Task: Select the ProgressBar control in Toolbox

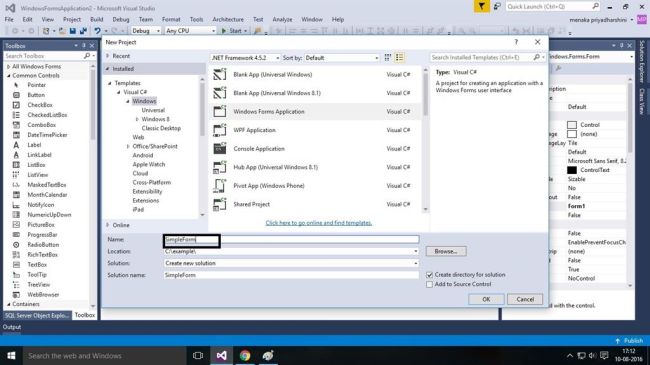Action: 42,235
